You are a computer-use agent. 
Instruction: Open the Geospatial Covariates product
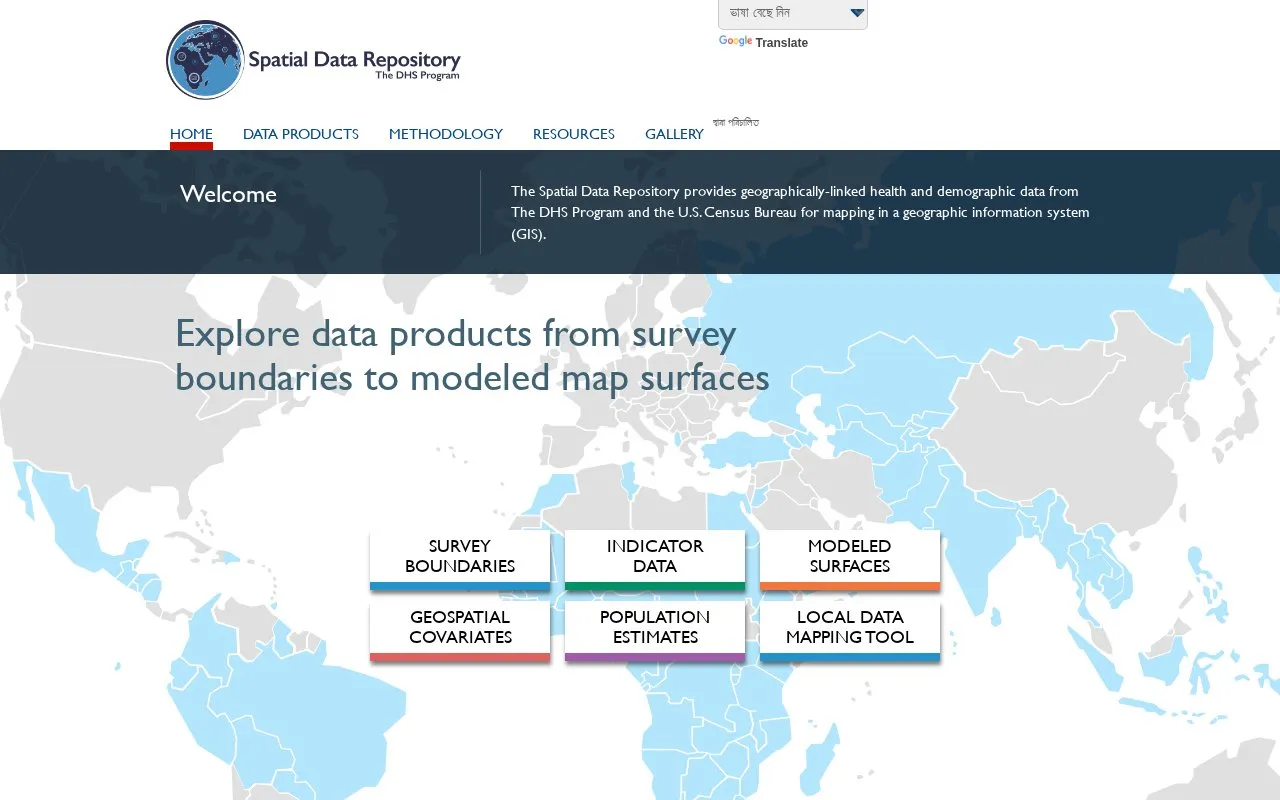pos(460,631)
